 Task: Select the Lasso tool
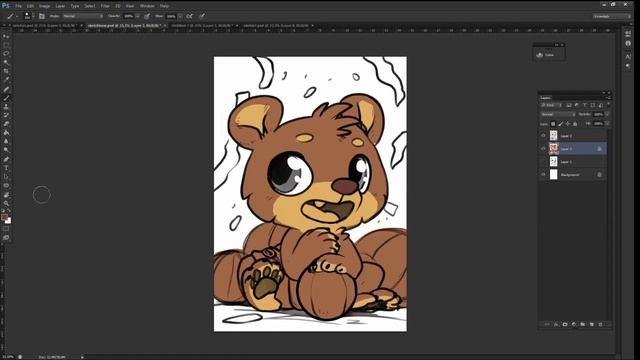(6, 53)
